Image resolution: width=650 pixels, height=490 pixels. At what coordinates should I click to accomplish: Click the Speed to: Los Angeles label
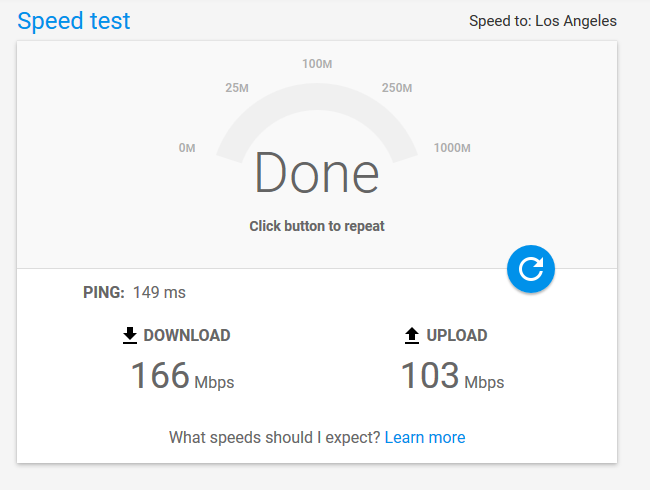[x=543, y=21]
